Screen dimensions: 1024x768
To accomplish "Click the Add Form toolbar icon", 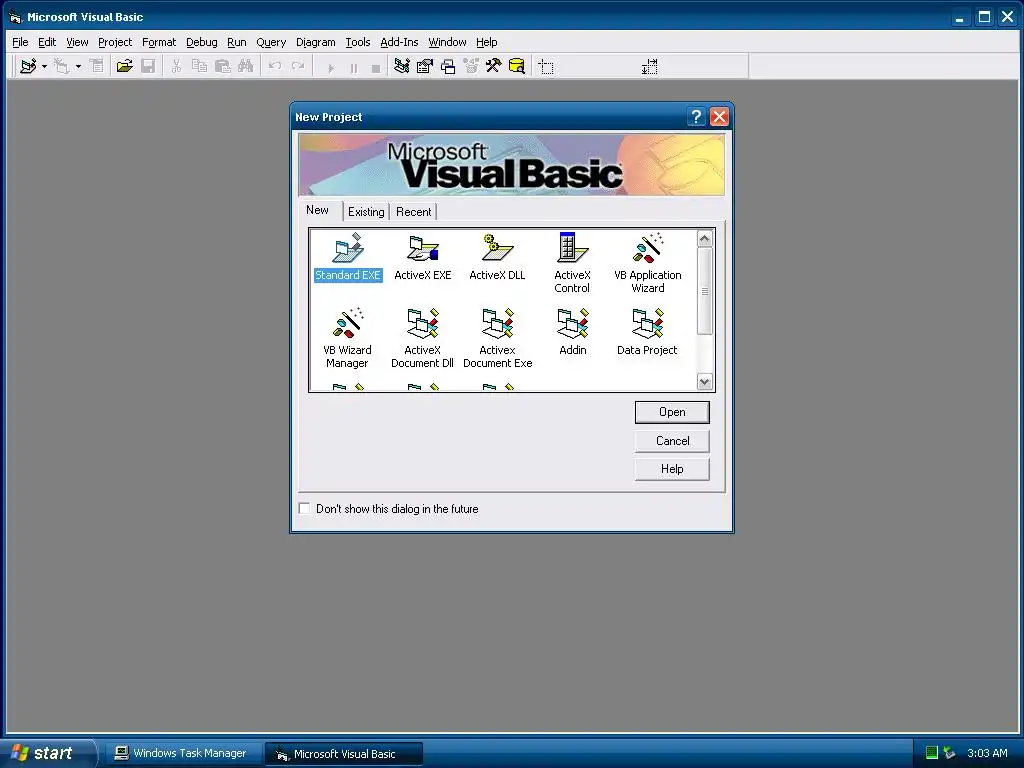I will tap(61, 66).
